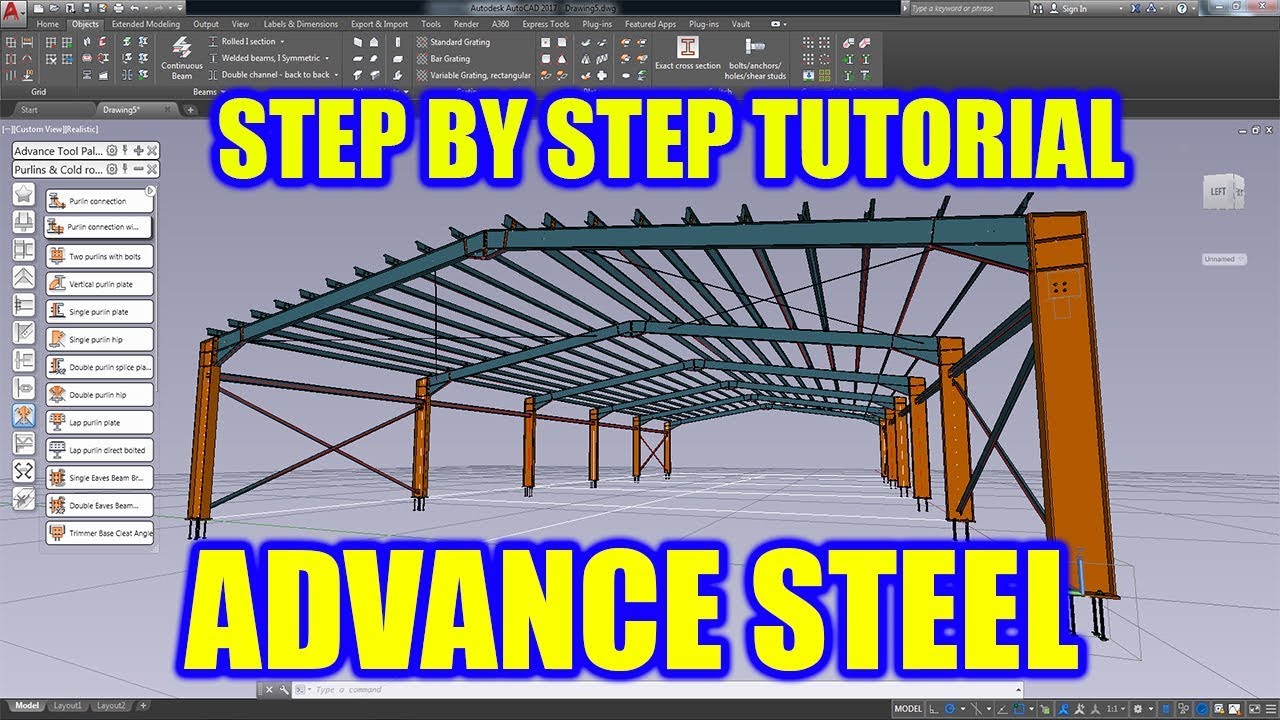Expand Double channel - back to back dropdown
This screenshot has width=1280, height=720.
pyautogui.click(x=336, y=75)
